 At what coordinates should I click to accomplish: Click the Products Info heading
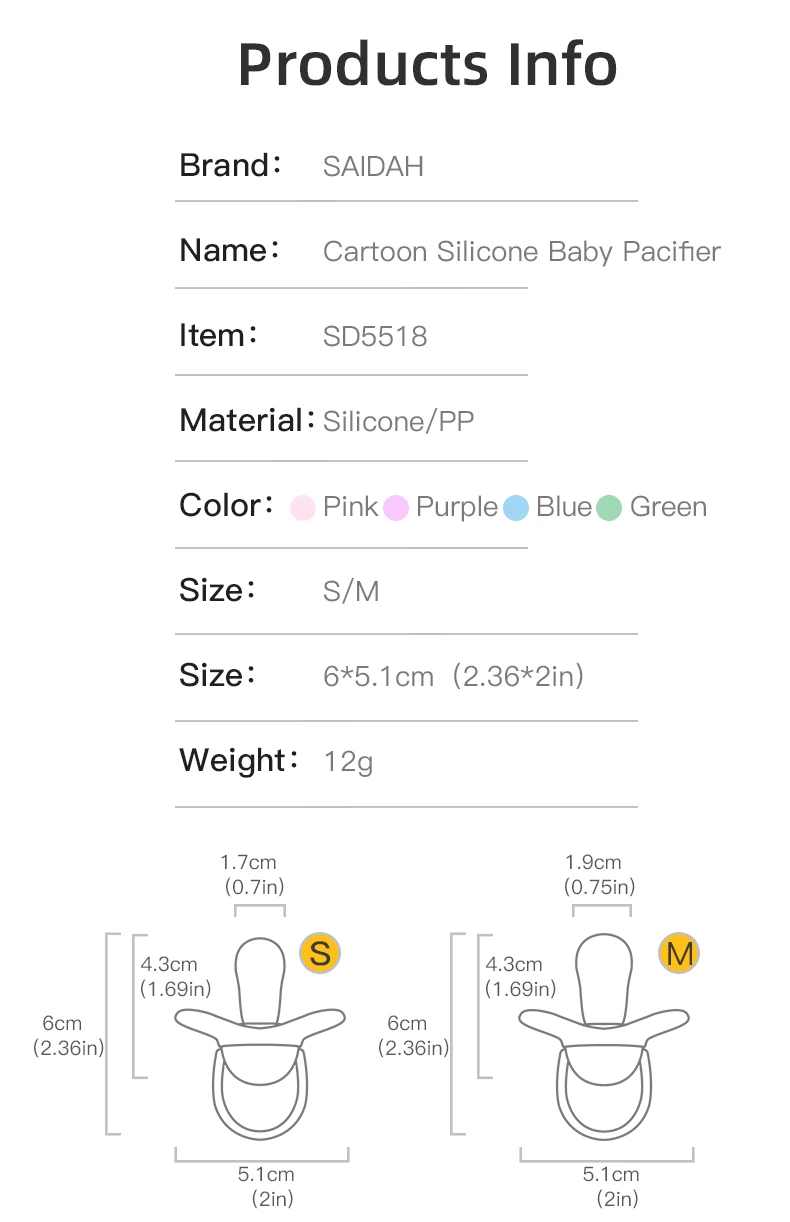pos(427,64)
